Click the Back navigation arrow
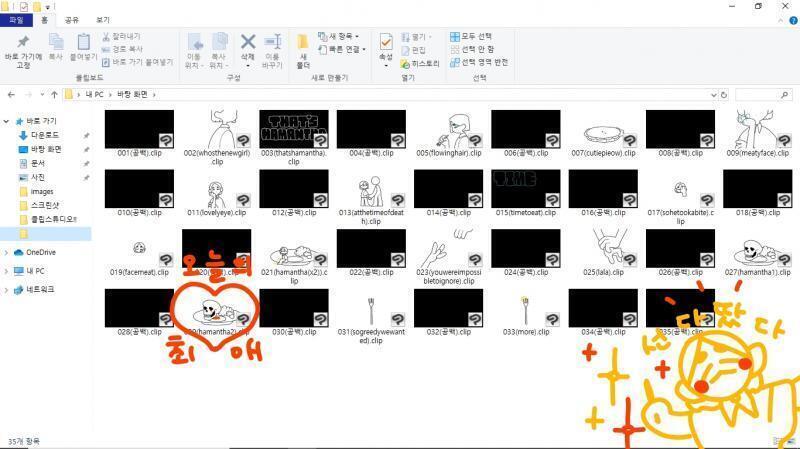Screen dimensions: 800x449 [11, 95]
